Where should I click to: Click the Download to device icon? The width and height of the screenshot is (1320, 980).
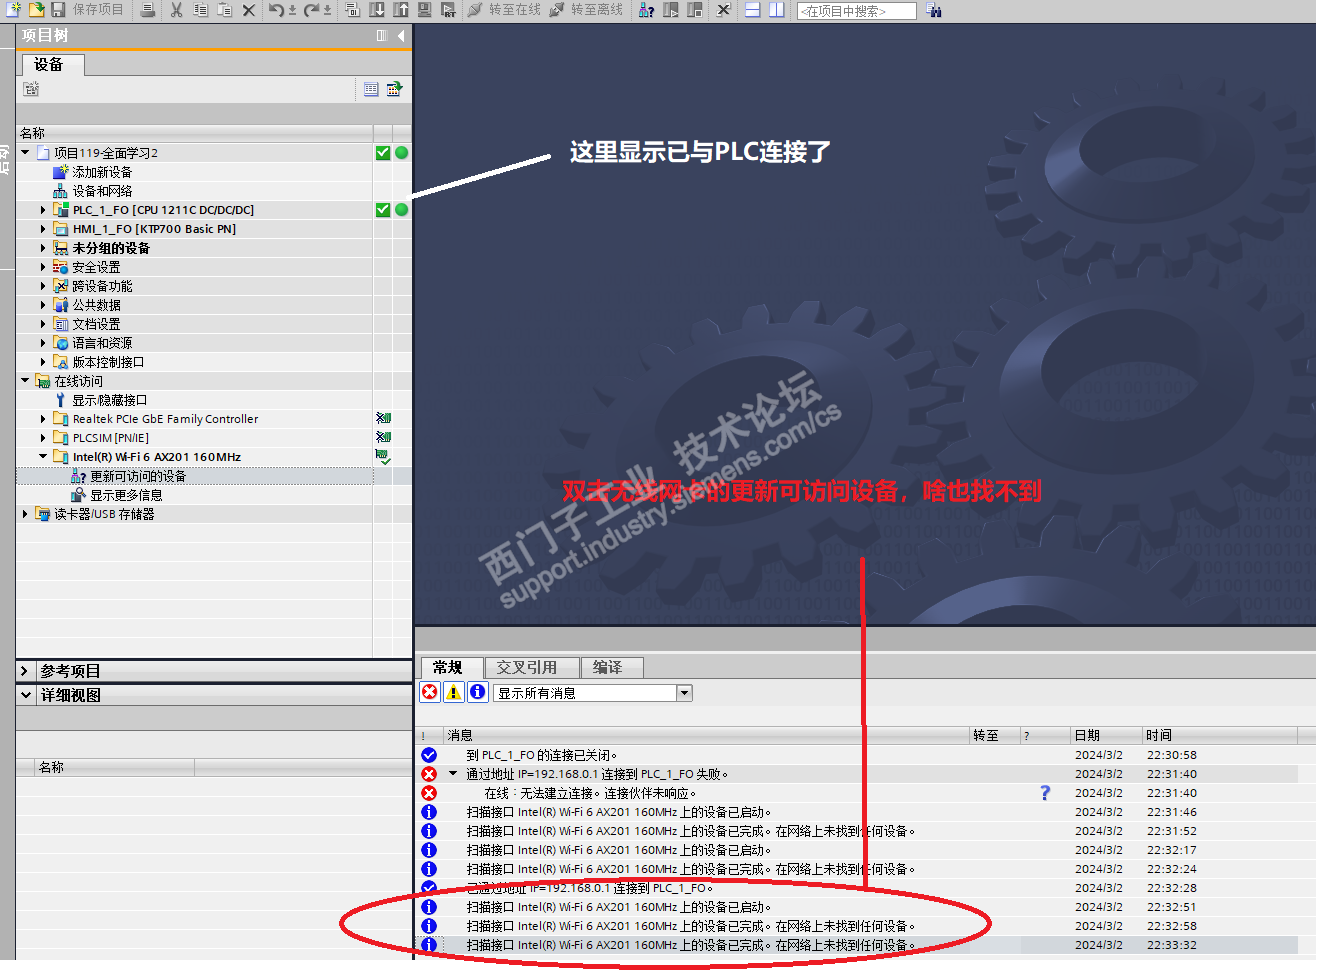pos(377,10)
